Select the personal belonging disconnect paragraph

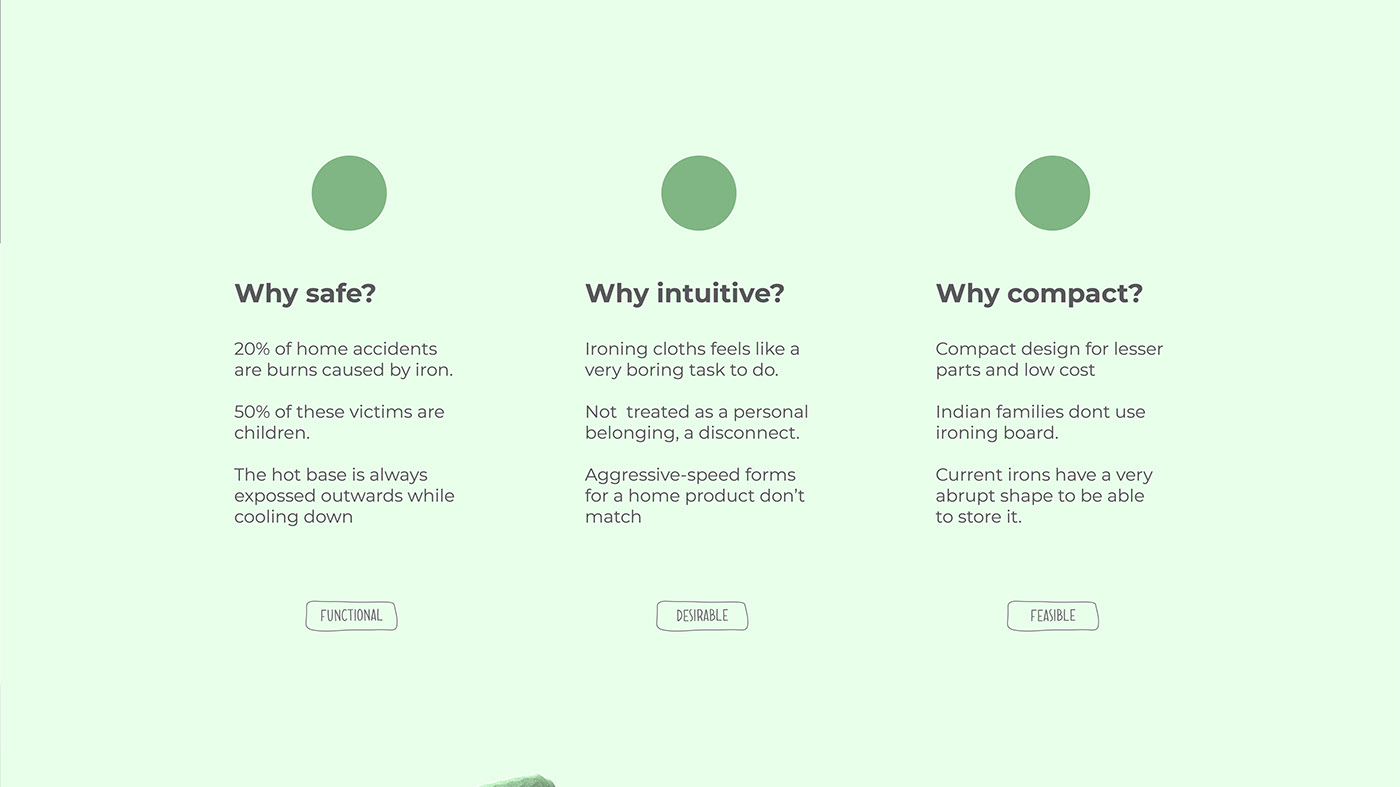click(x=696, y=422)
